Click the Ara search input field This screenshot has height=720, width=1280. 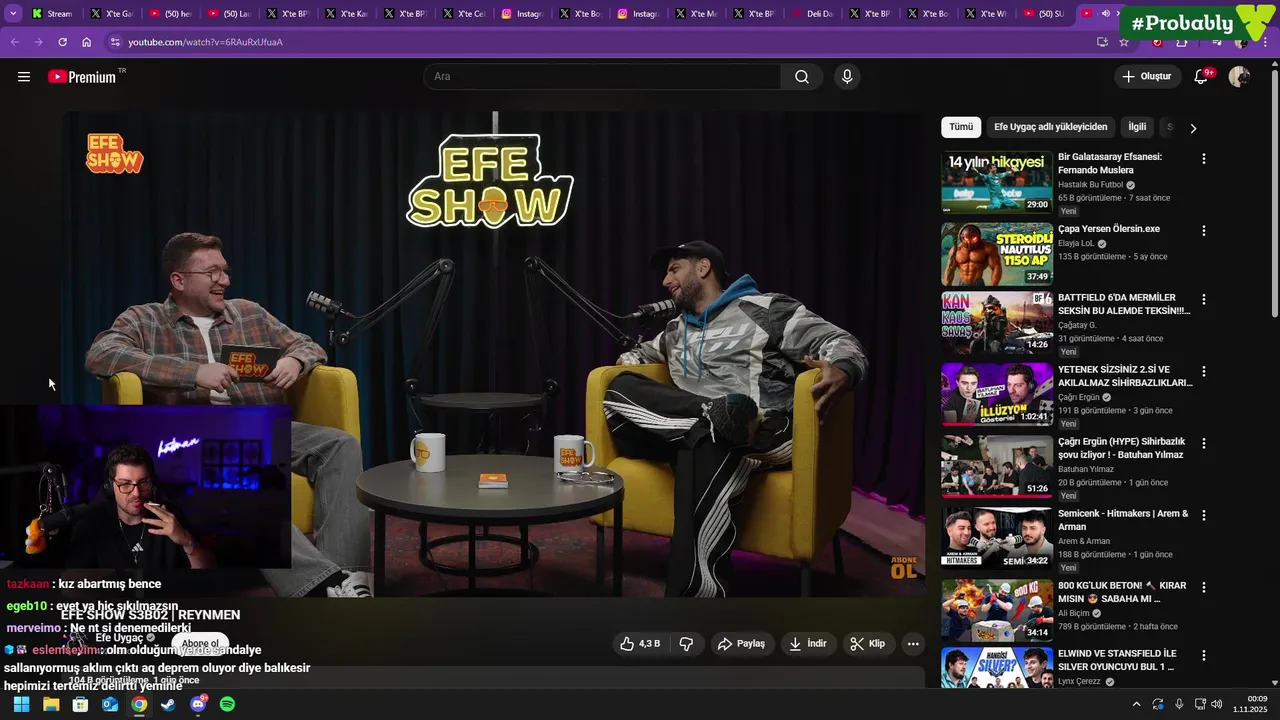(602, 77)
